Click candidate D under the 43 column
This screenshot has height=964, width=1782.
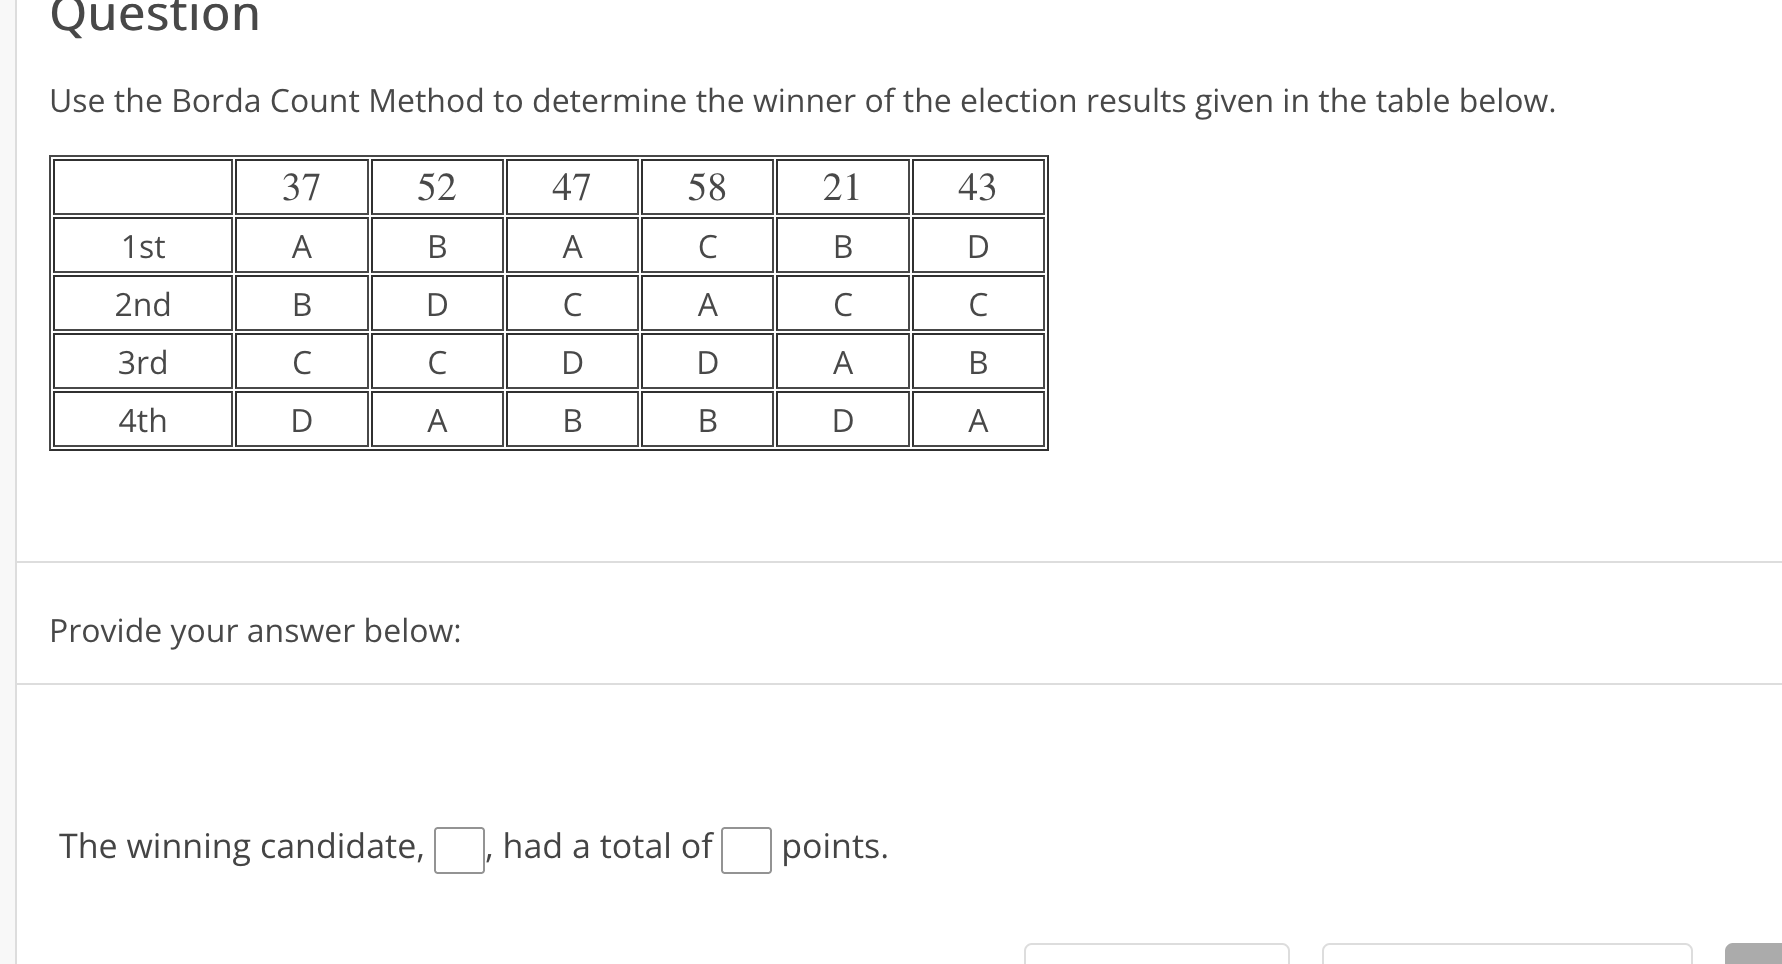coord(977,246)
